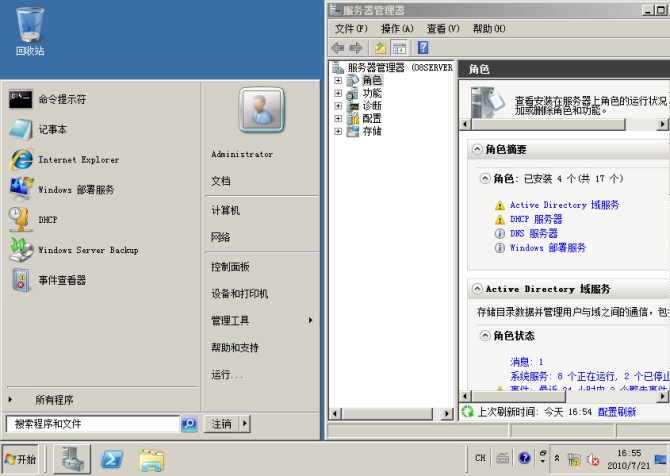Click the 配置刷新 link

point(617,411)
